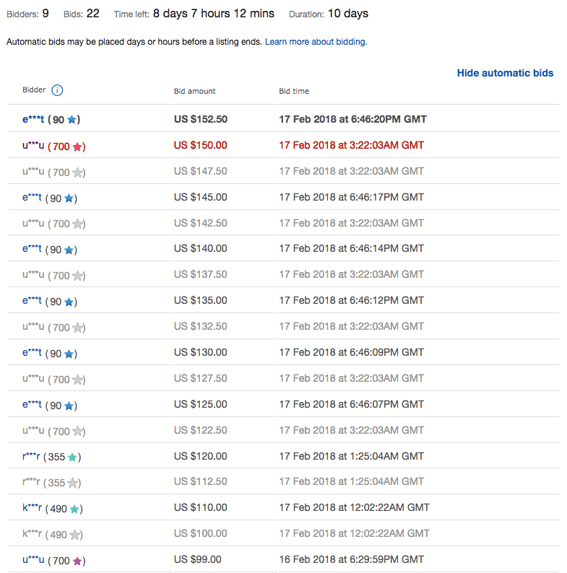Screen dimensions: 567x573
Task: Click the blue star in the US $140.00 row
Action: pyautogui.click(x=69, y=250)
